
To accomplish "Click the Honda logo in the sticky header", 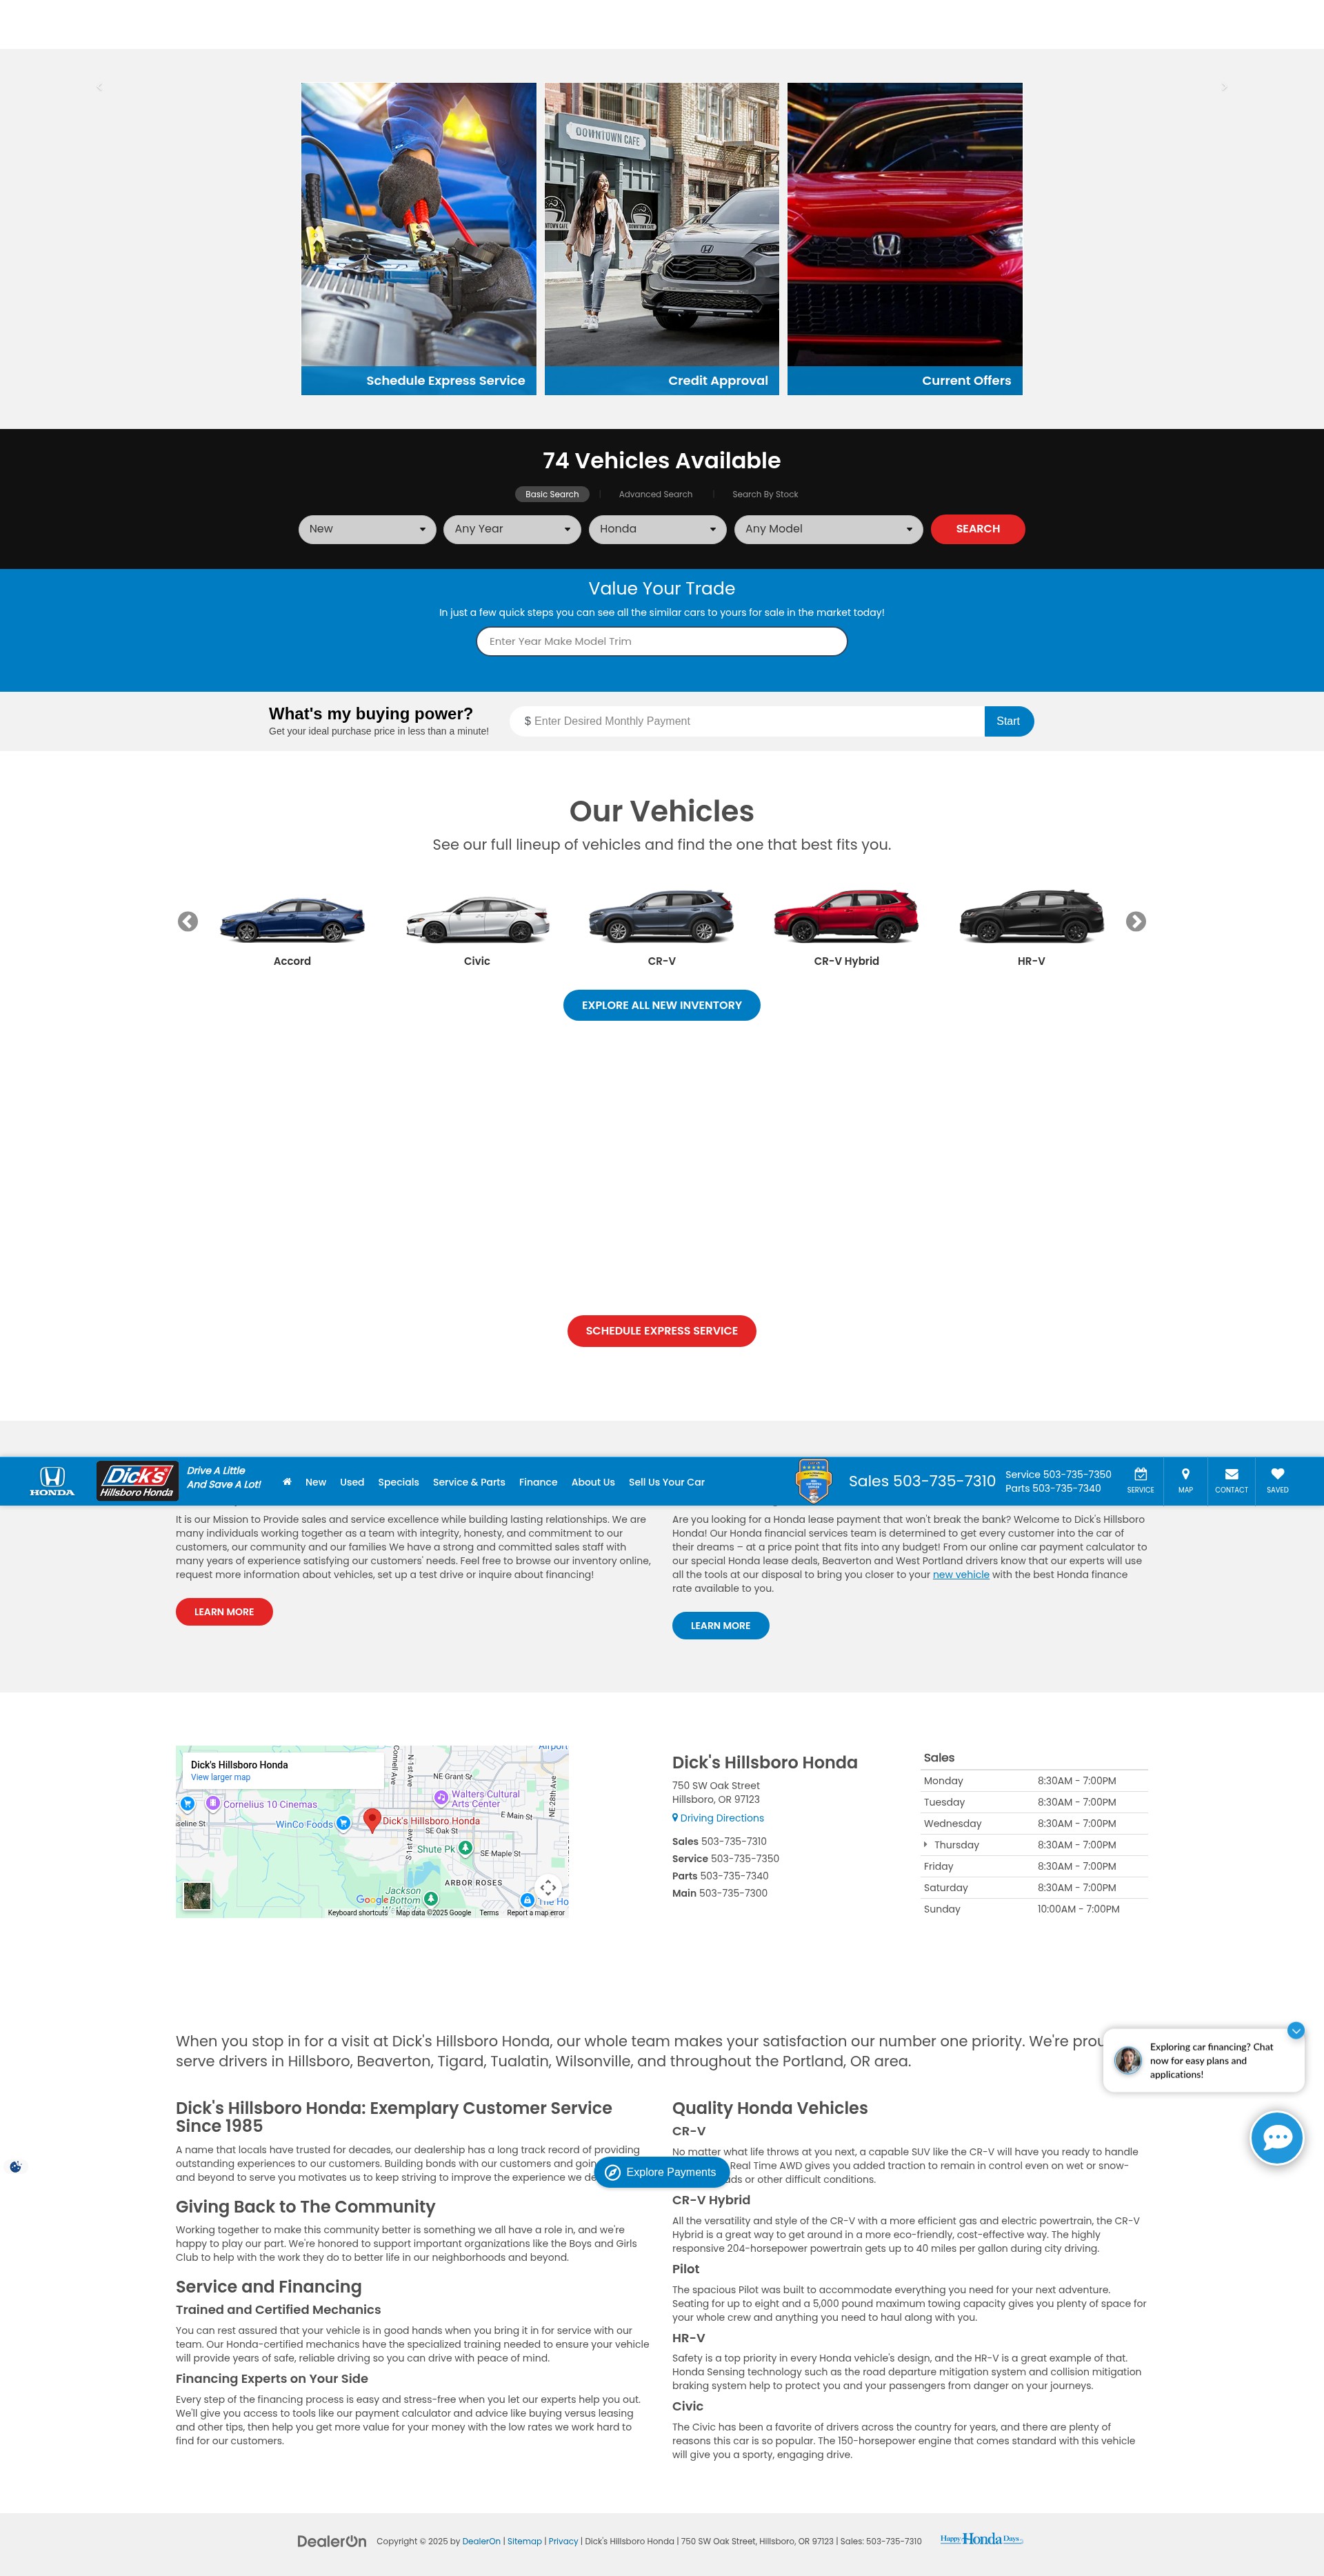I will coord(52,1481).
